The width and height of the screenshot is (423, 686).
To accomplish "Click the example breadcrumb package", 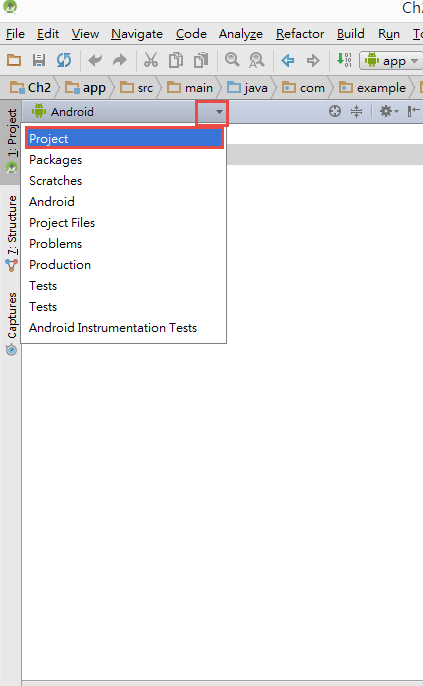I will coord(373,88).
